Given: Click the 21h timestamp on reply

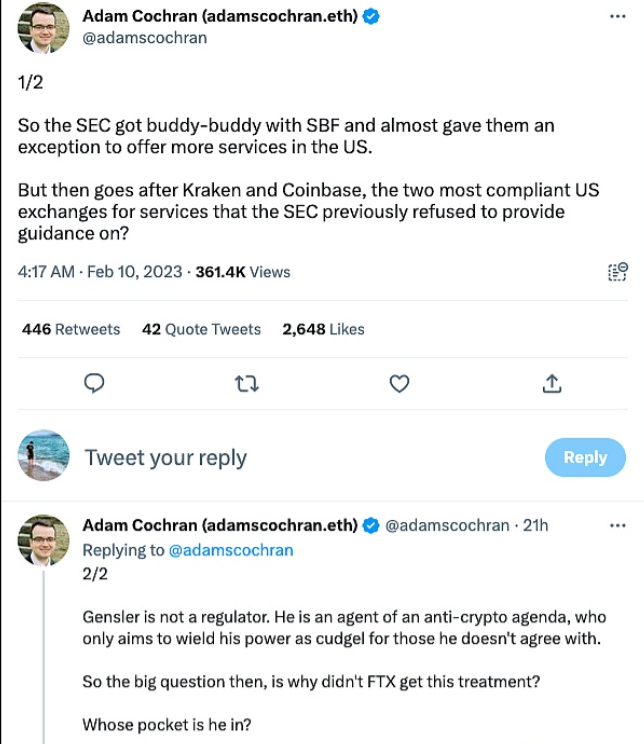Looking at the screenshot, I should point(534,525).
